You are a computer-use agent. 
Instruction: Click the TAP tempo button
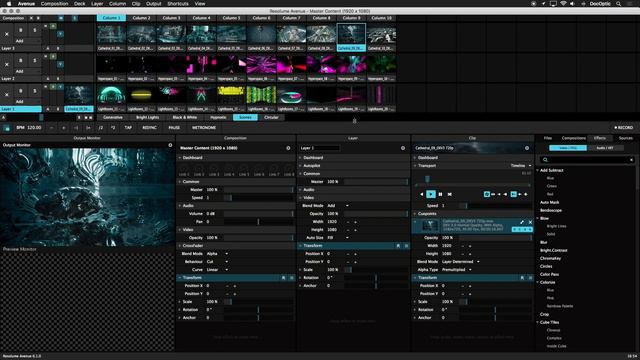pos(128,128)
